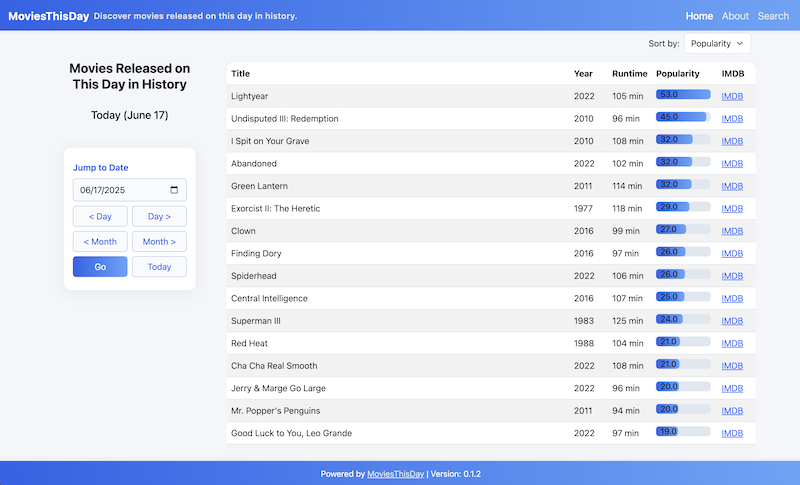Open IMDB link for Cha Cha Real Smooth

click(732, 366)
